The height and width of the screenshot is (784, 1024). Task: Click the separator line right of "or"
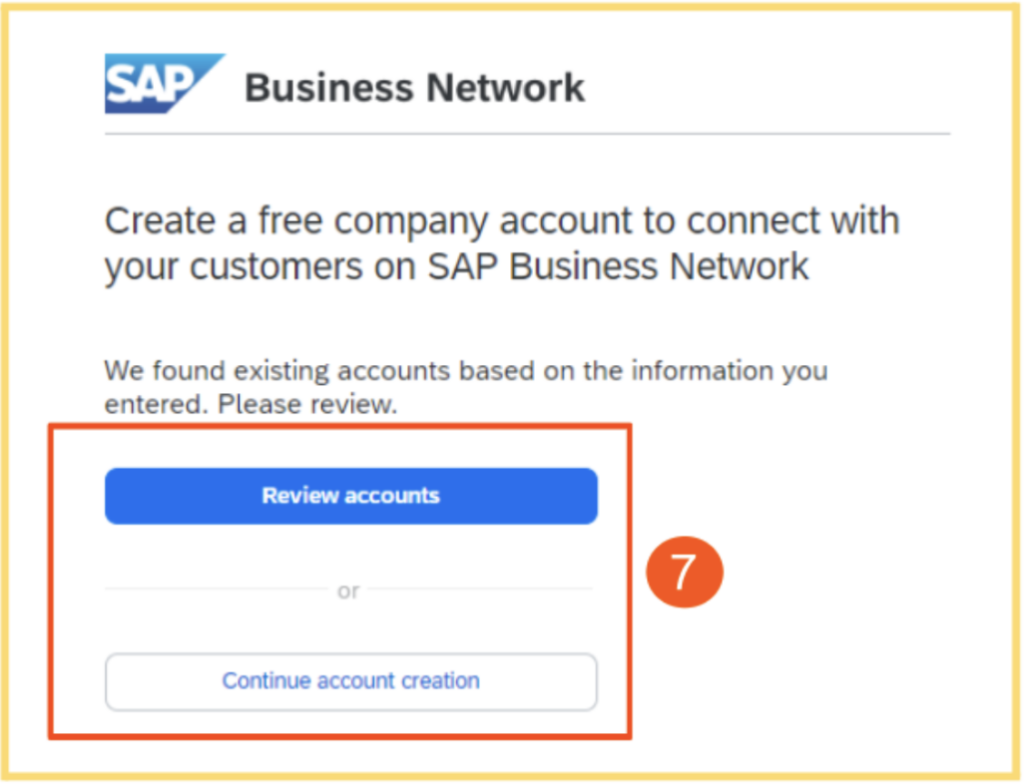tap(481, 589)
